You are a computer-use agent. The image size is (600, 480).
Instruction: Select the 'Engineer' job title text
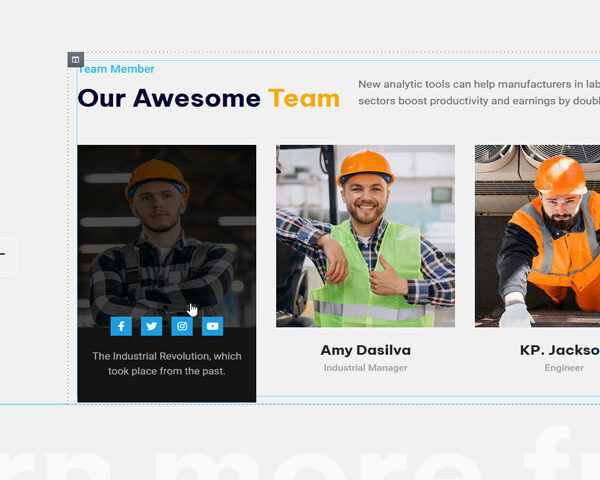point(564,368)
